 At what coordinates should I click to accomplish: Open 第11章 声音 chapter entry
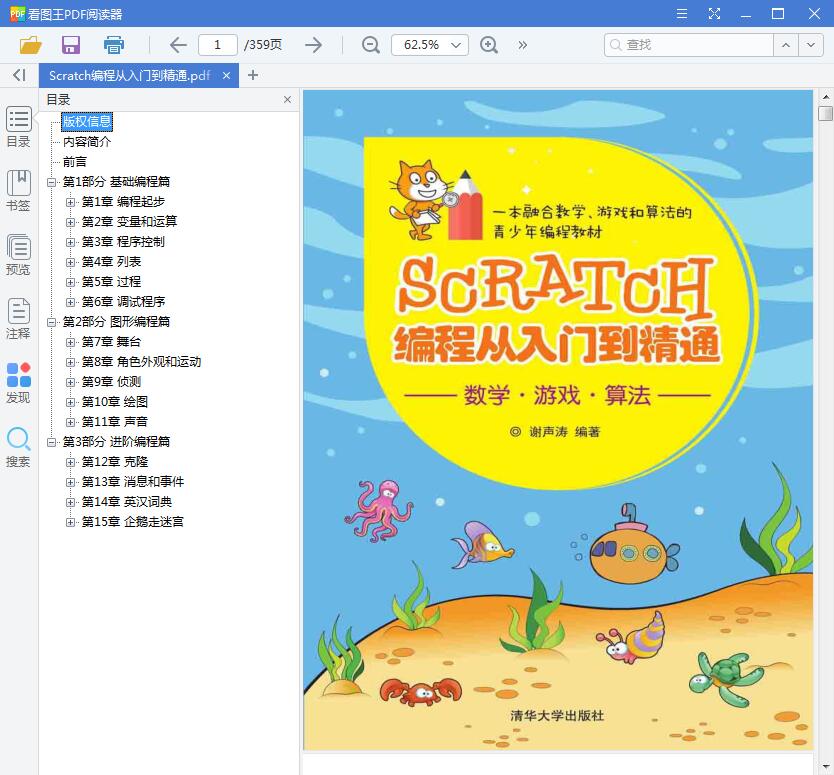click(x=115, y=422)
